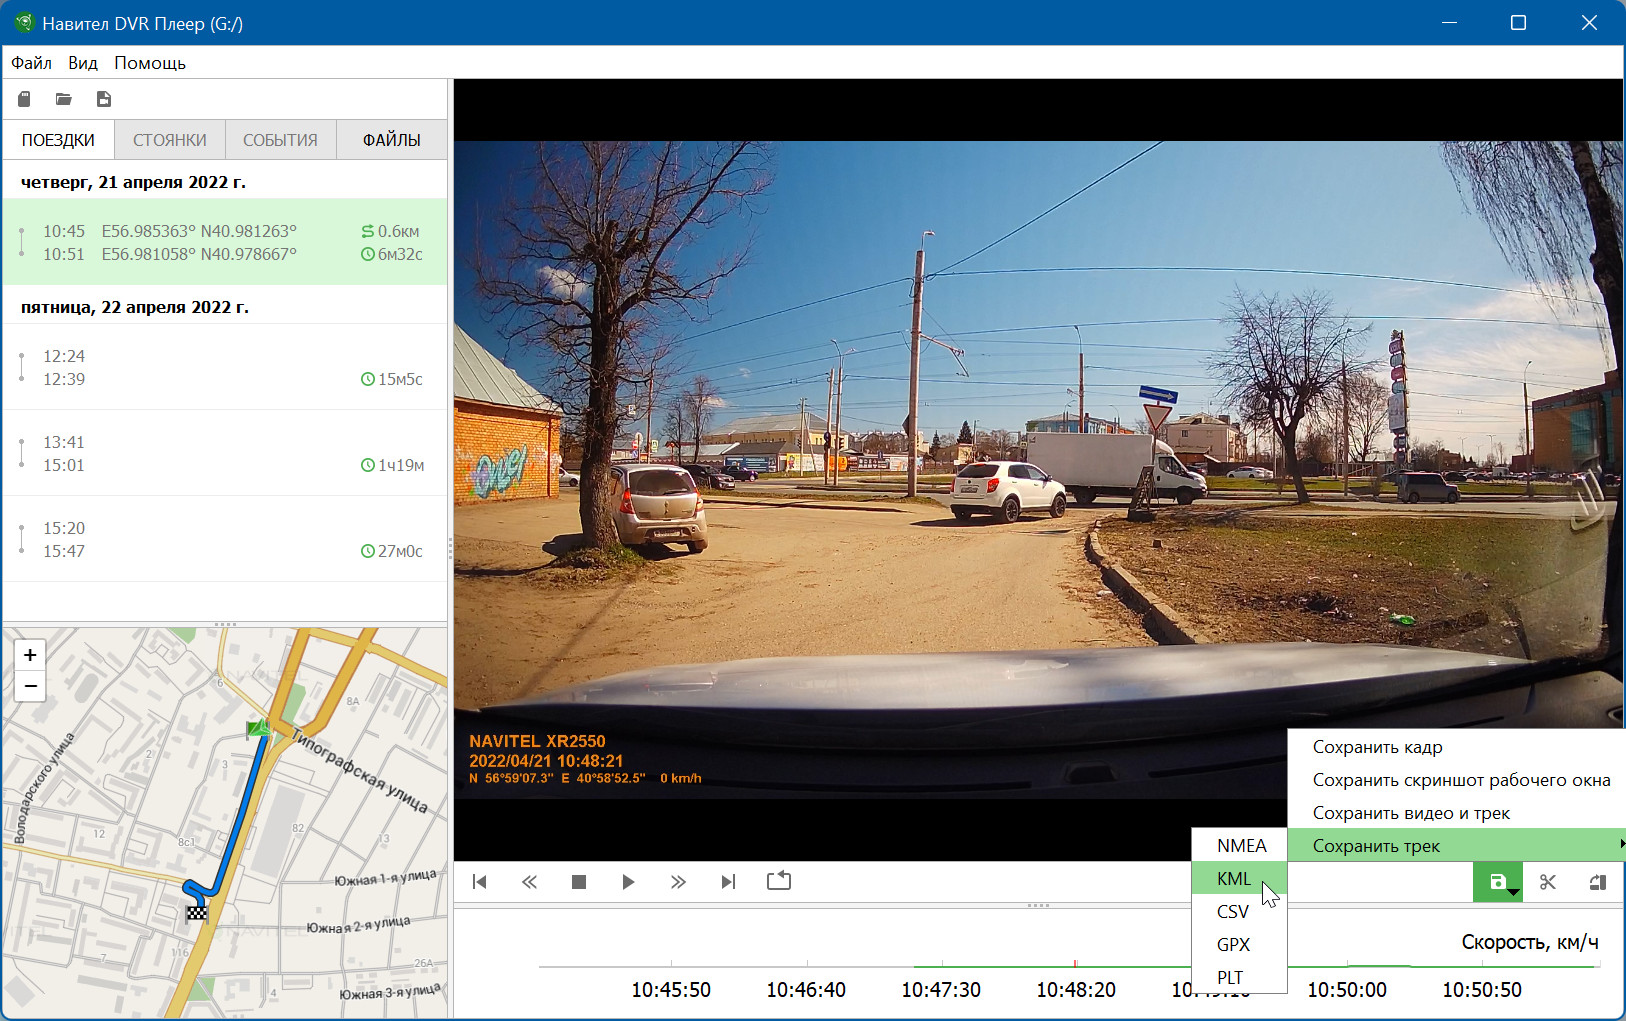This screenshot has width=1626, height=1021.
Task: Select the scissors cut tool
Action: pos(1548,882)
